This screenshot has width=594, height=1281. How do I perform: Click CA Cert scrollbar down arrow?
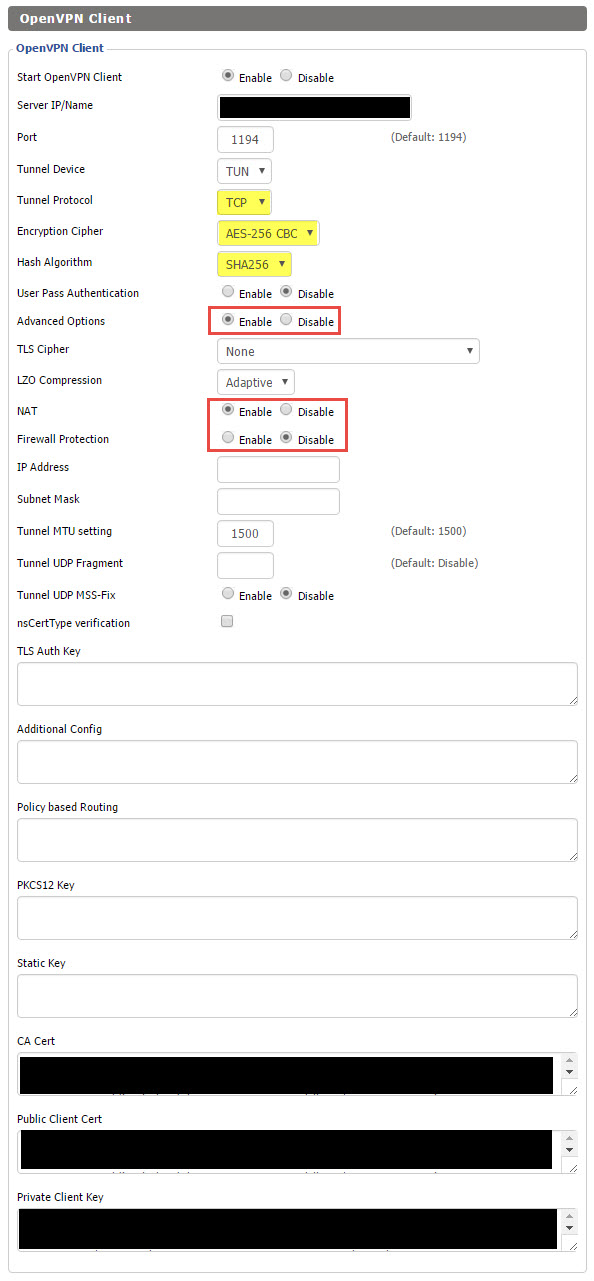click(x=570, y=1071)
